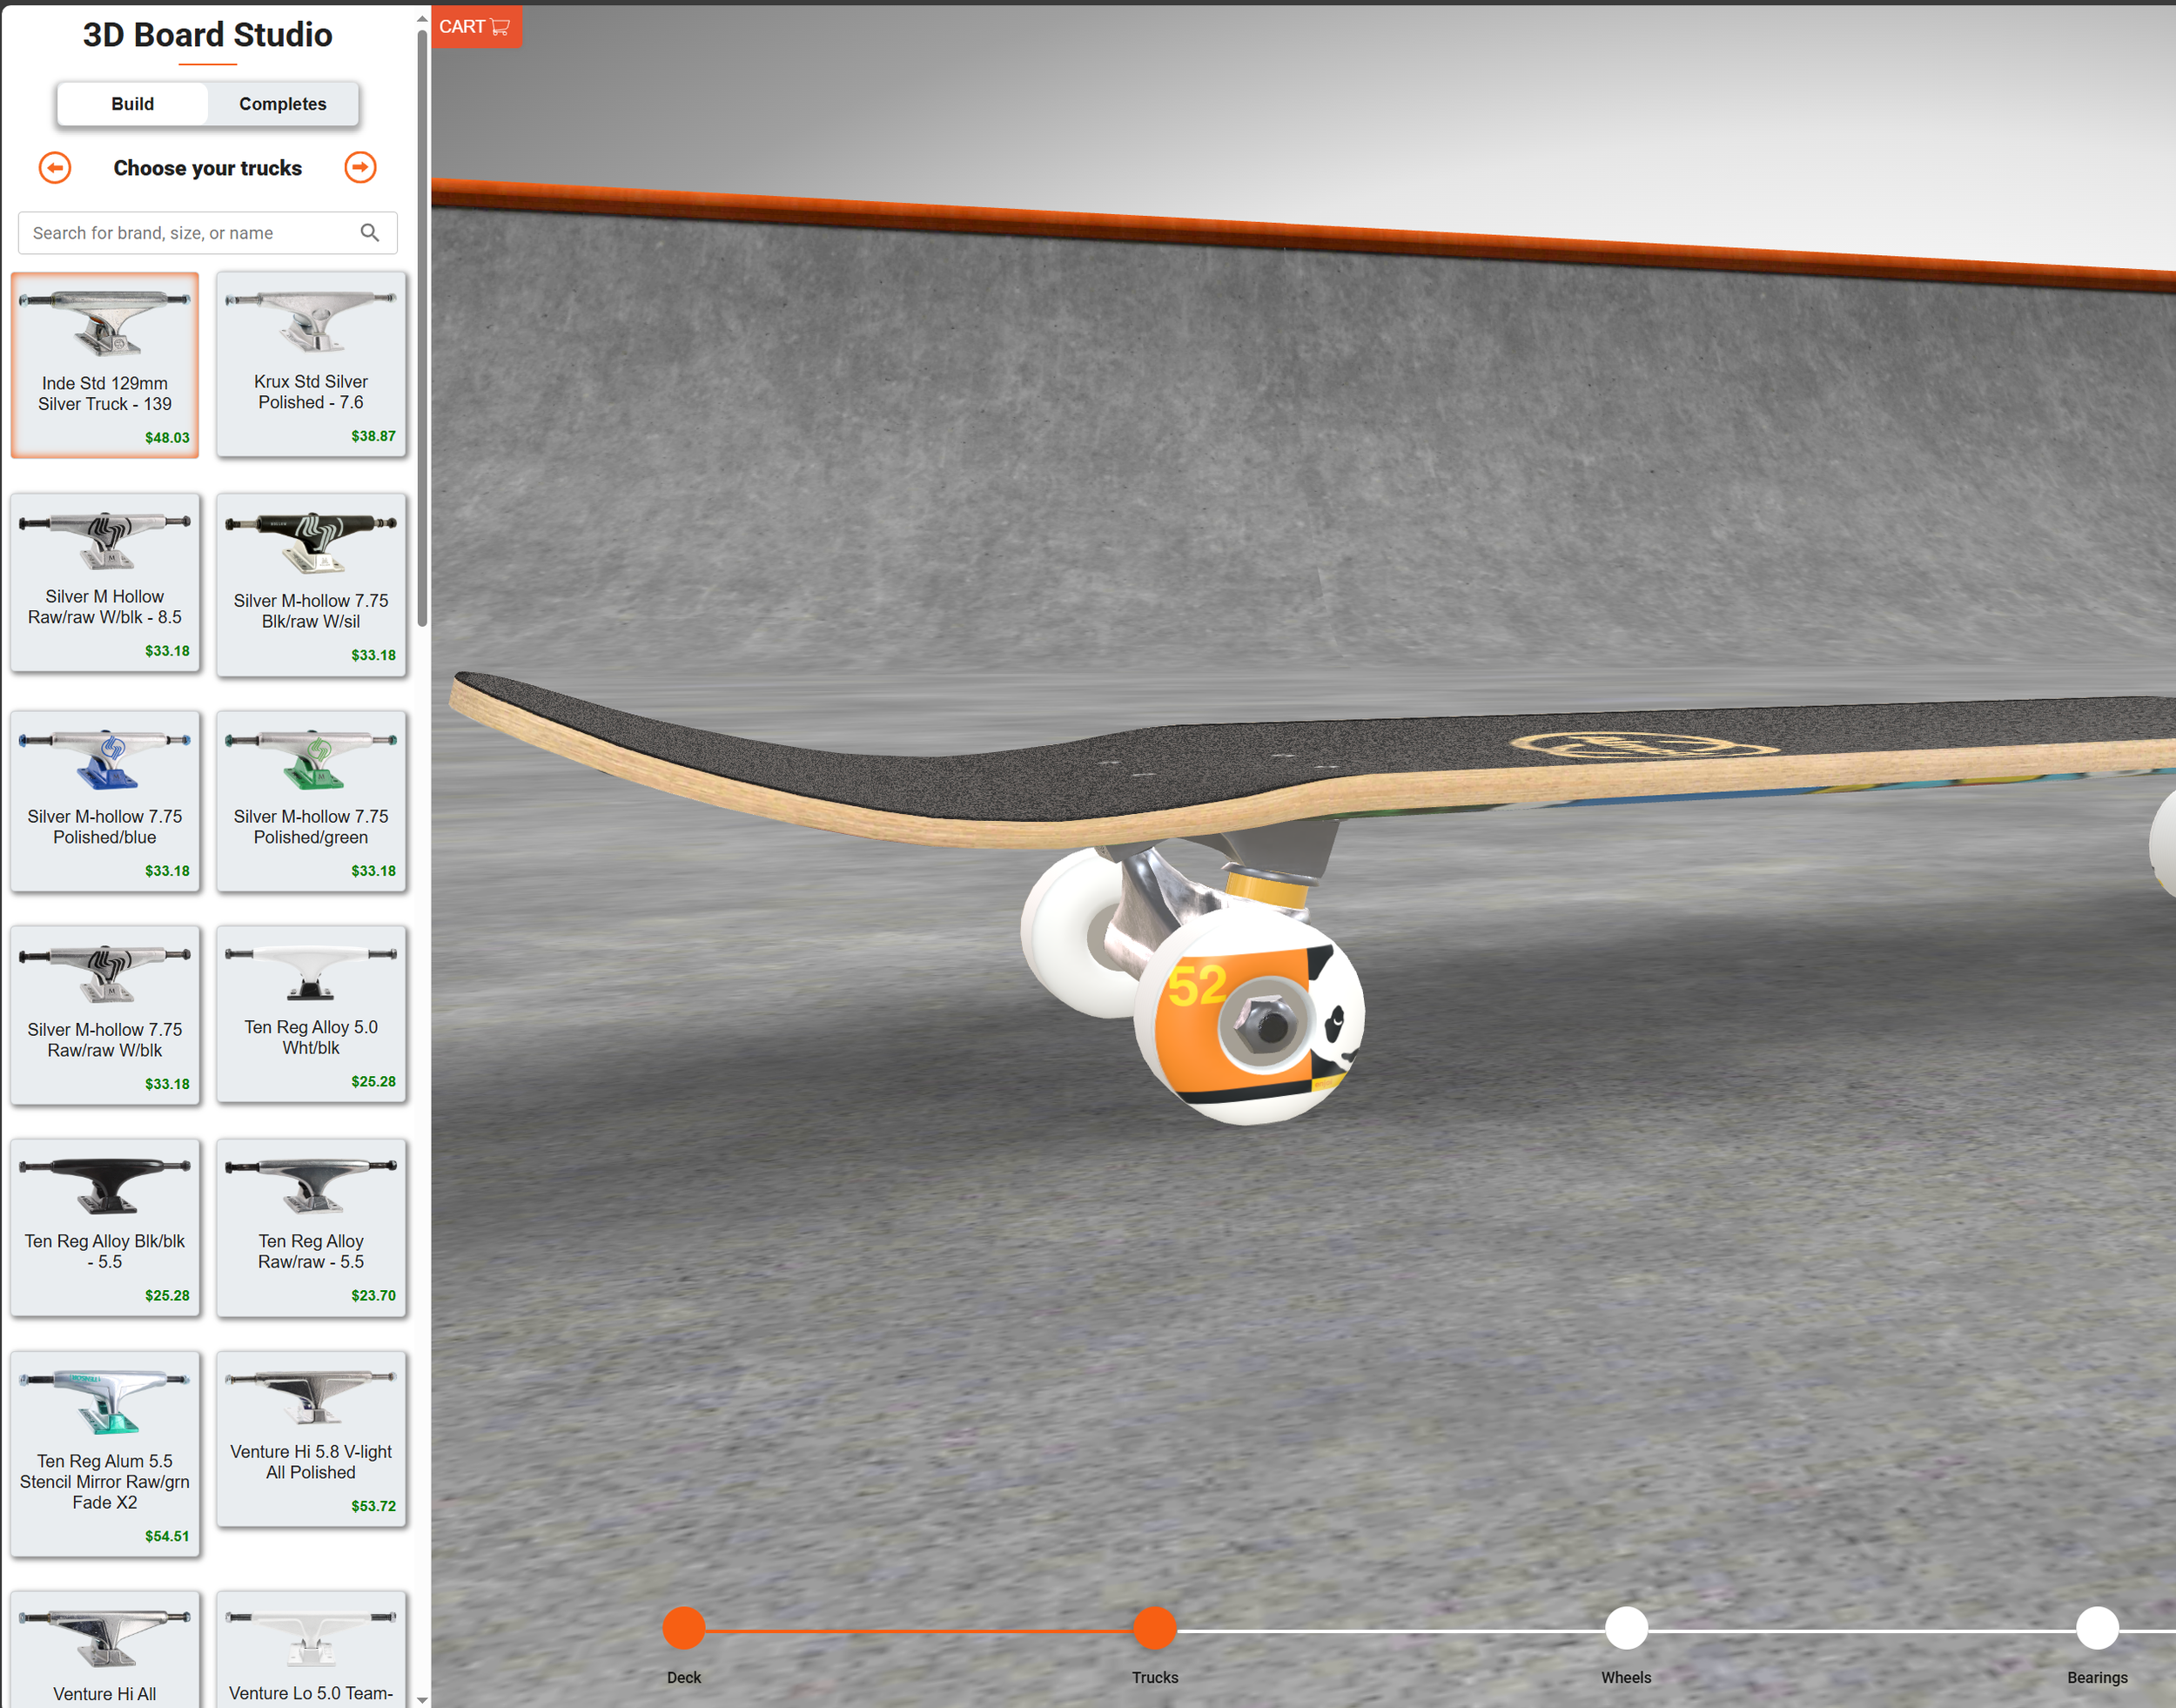Pick Venture Hi 5.8 V-light All Polished
This screenshot has height=1708, width=2176.
[x=311, y=1439]
